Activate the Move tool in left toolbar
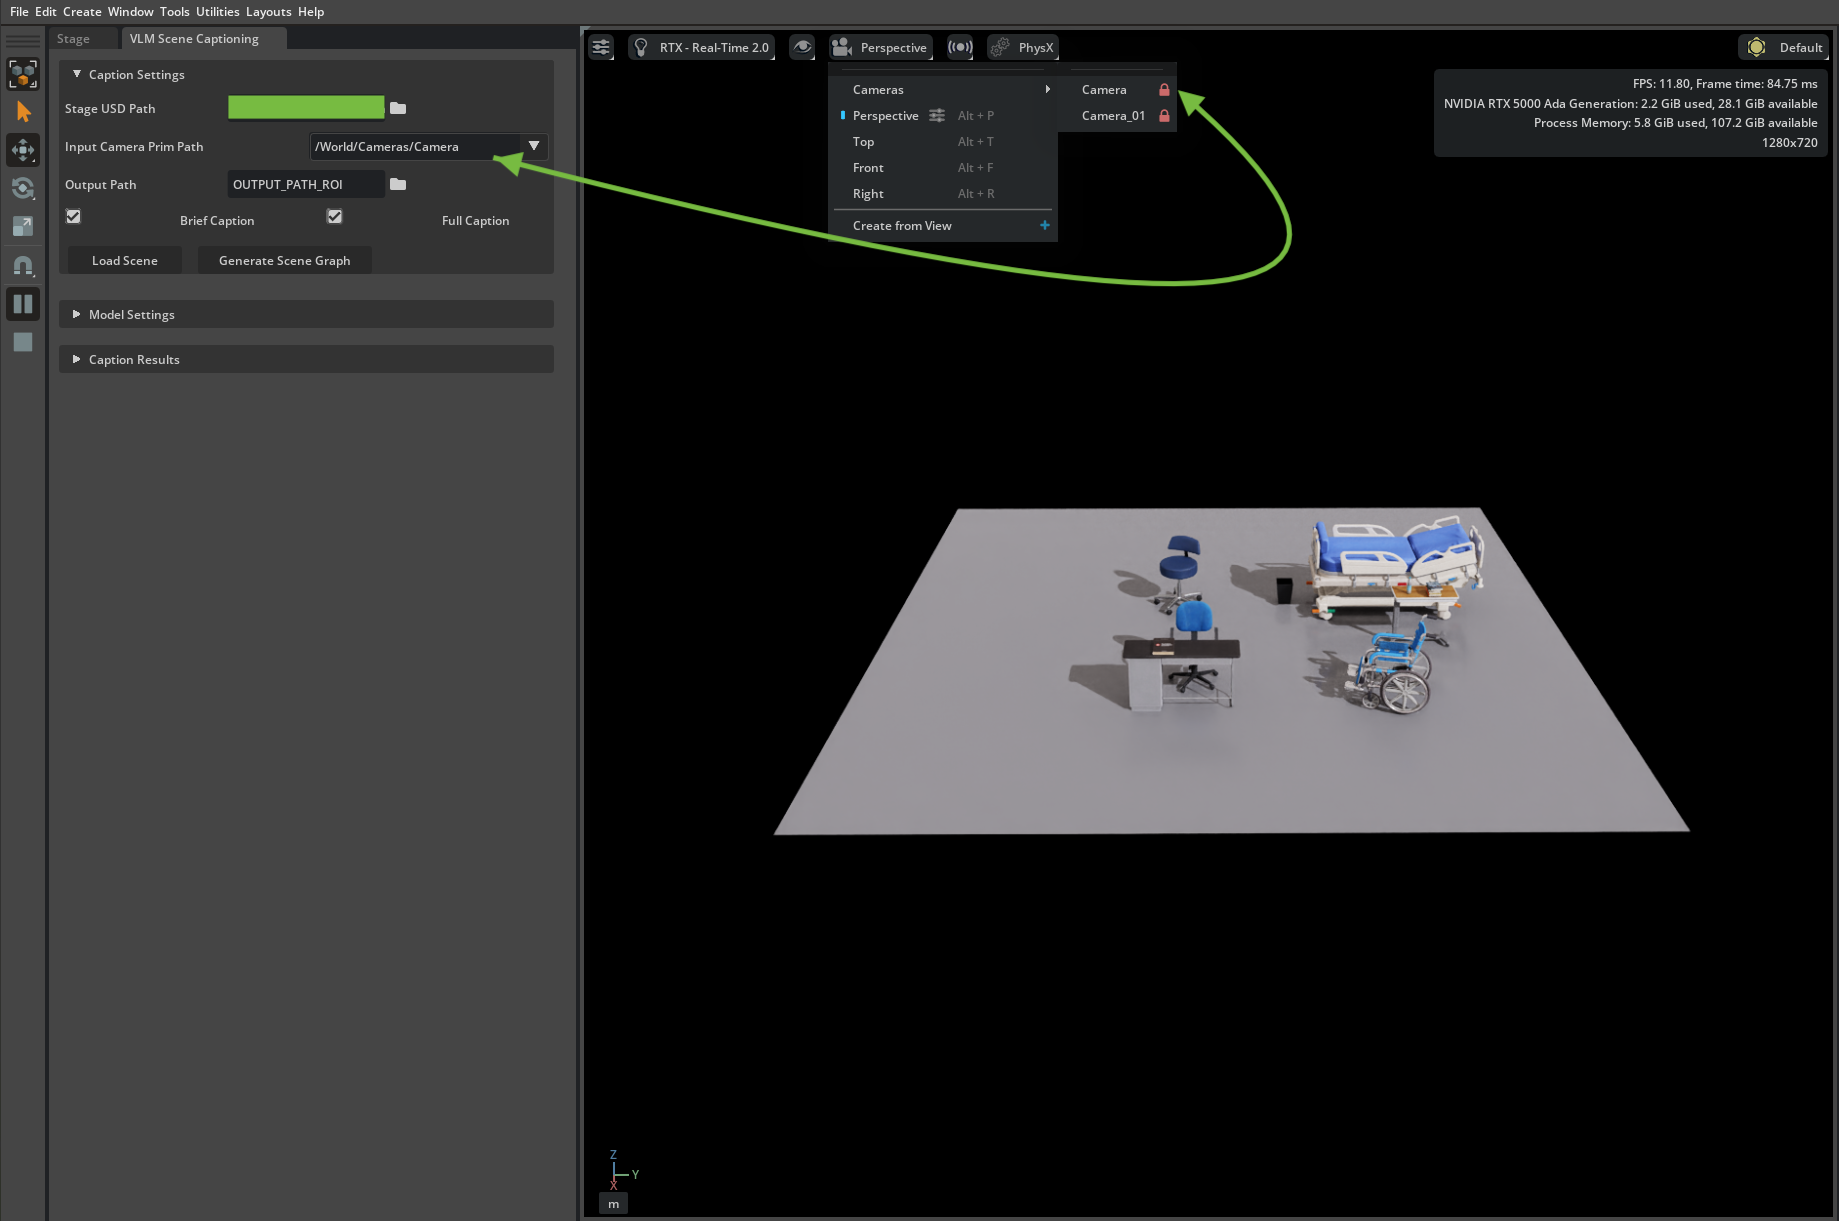The height and width of the screenshot is (1221, 1839). click(23, 150)
